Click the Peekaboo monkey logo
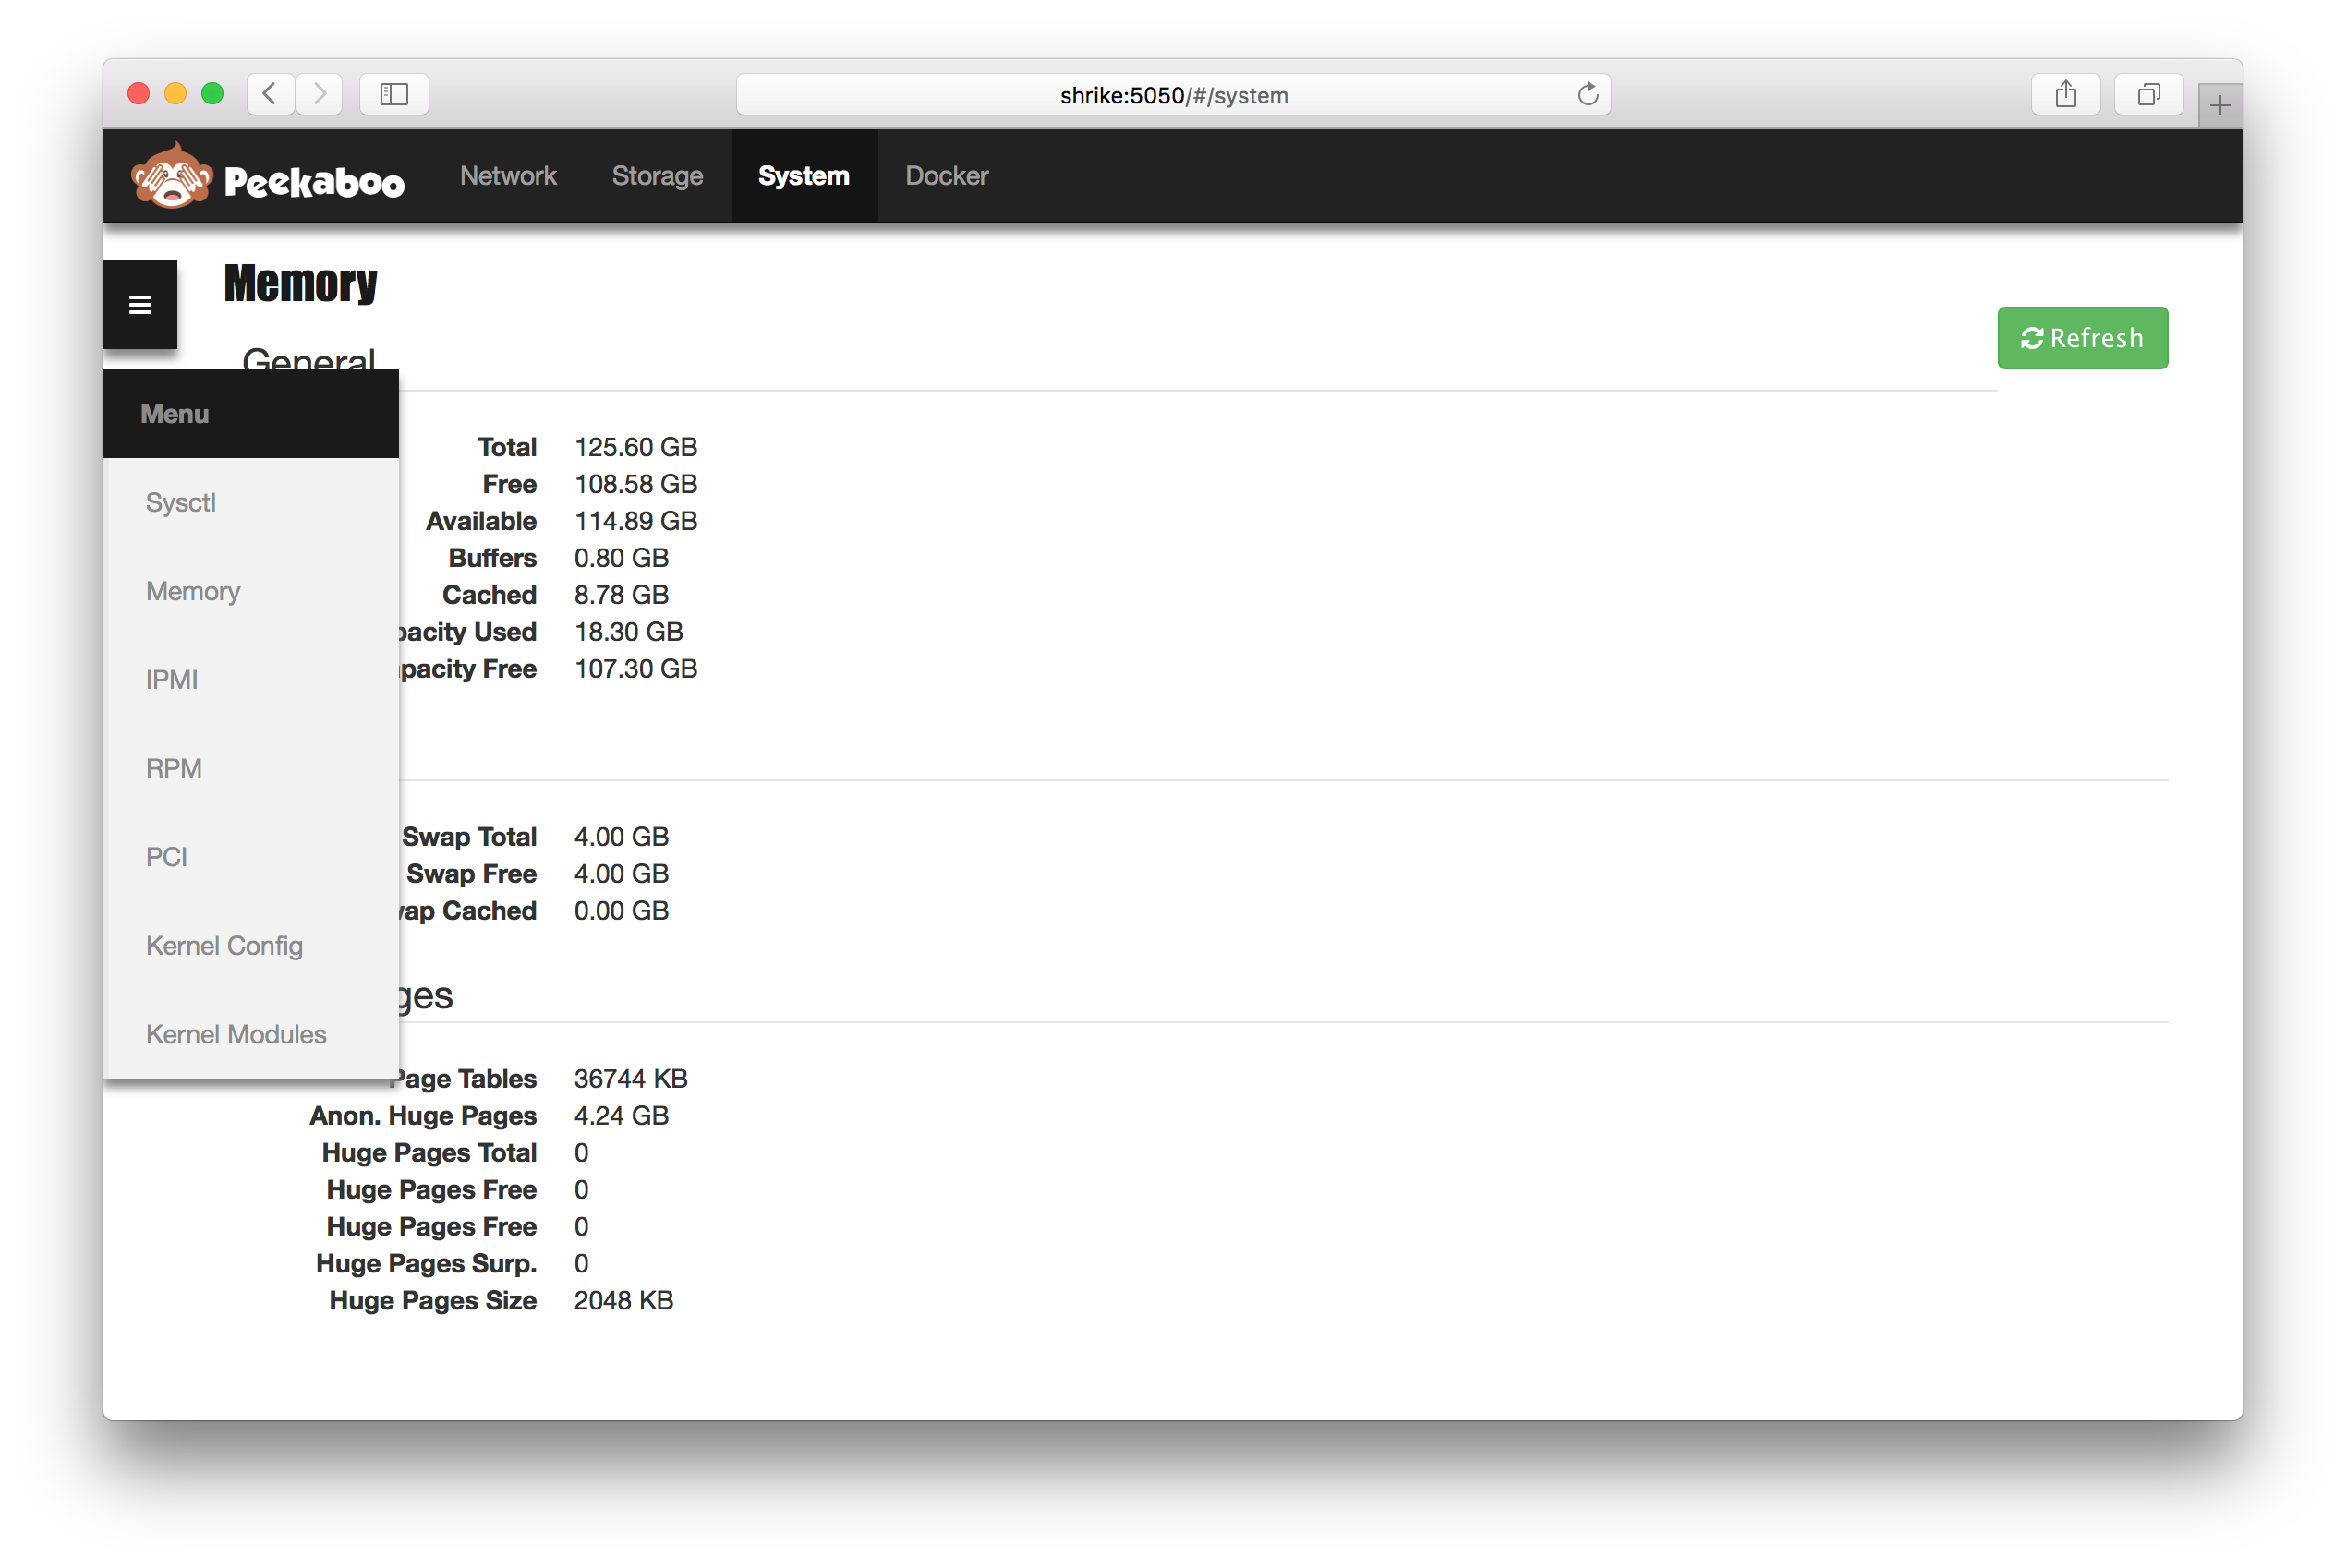The width and height of the screenshot is (2346, 1568). (x=172, y=177)
